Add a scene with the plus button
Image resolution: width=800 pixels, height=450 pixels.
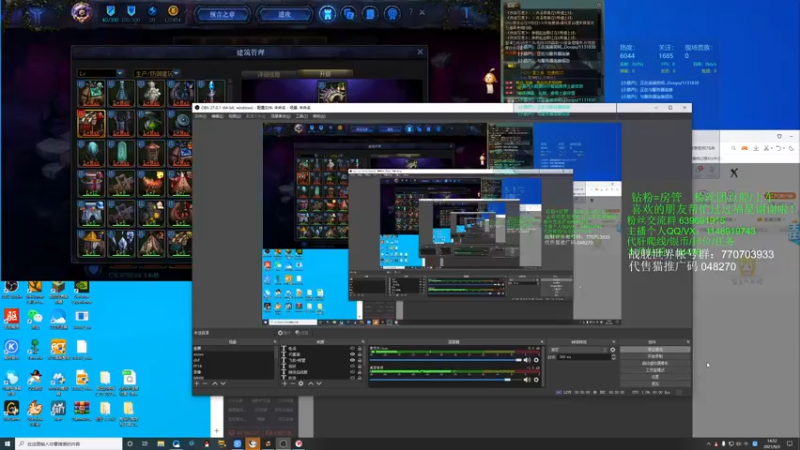click(197, 384)
